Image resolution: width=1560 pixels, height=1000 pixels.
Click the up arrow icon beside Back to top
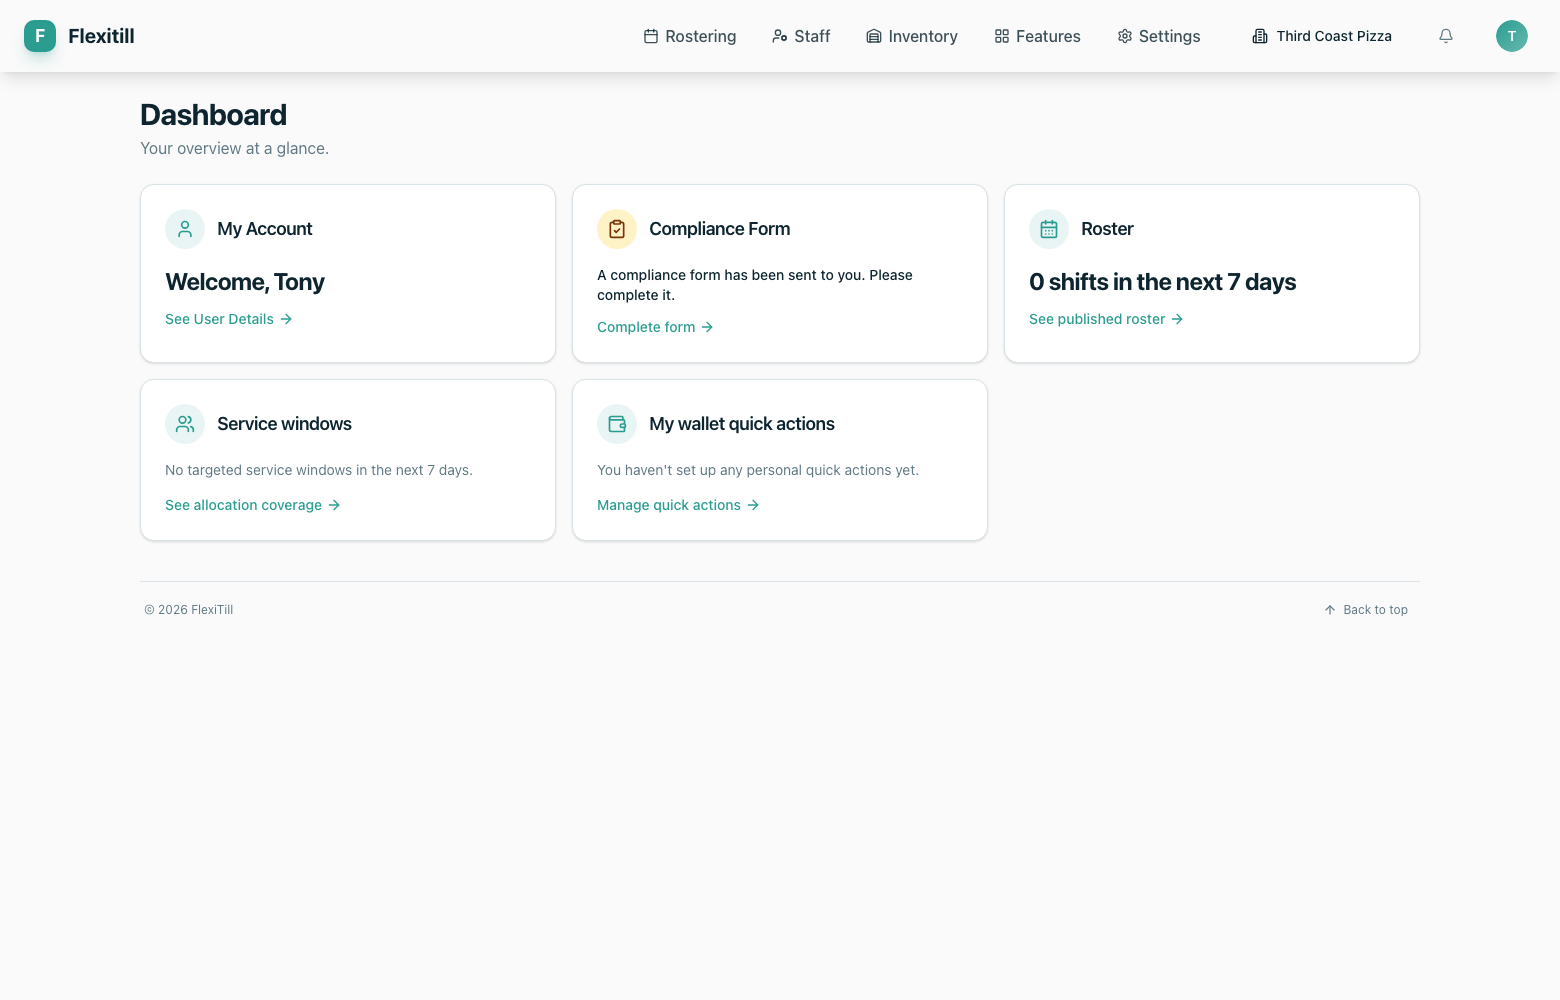pyautogui.click(x=1330, y=610)
